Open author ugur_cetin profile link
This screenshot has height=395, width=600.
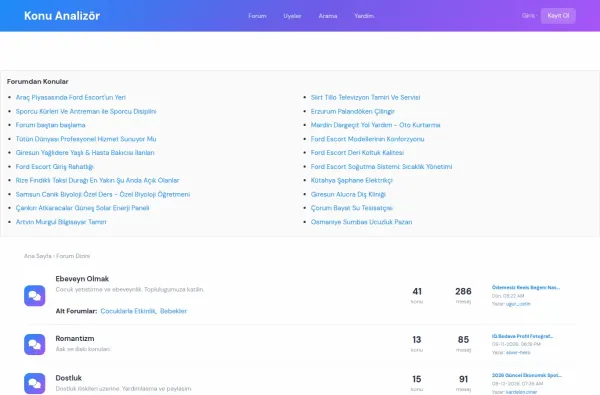point(518,304)
